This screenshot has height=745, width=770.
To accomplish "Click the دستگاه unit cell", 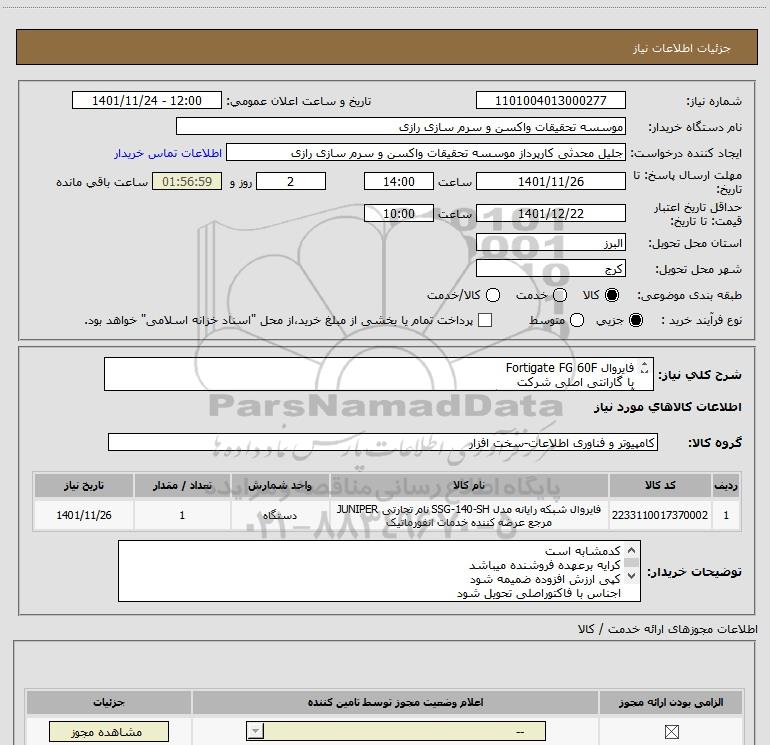I will (x=280, y=515).
